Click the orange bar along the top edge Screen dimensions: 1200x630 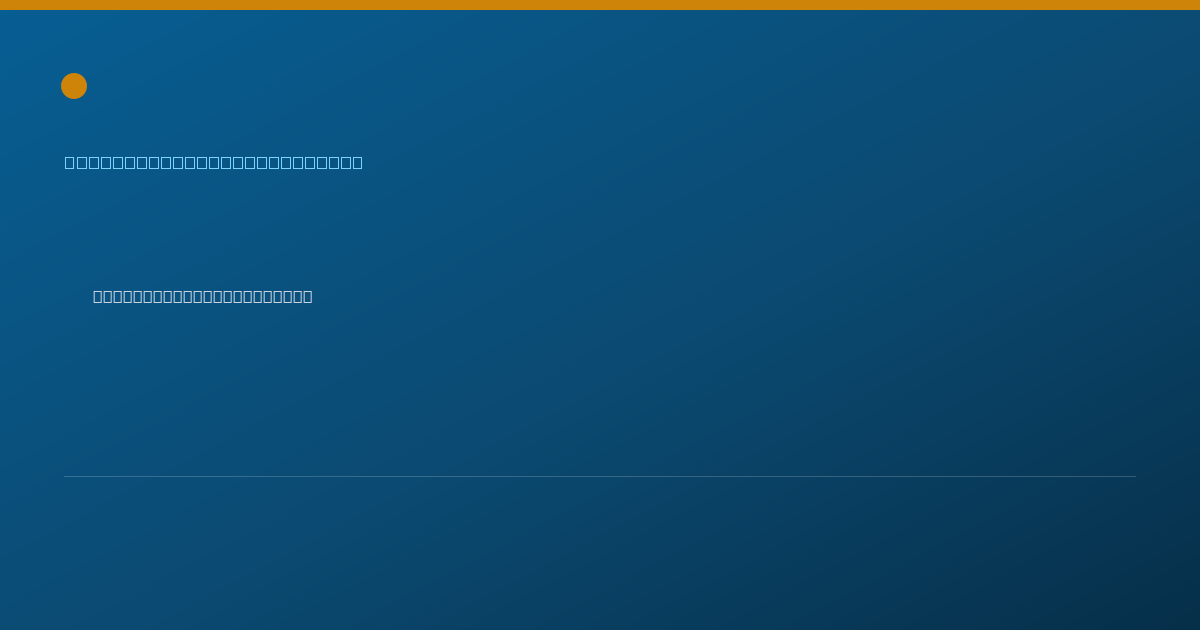click(x=600, y=5)
